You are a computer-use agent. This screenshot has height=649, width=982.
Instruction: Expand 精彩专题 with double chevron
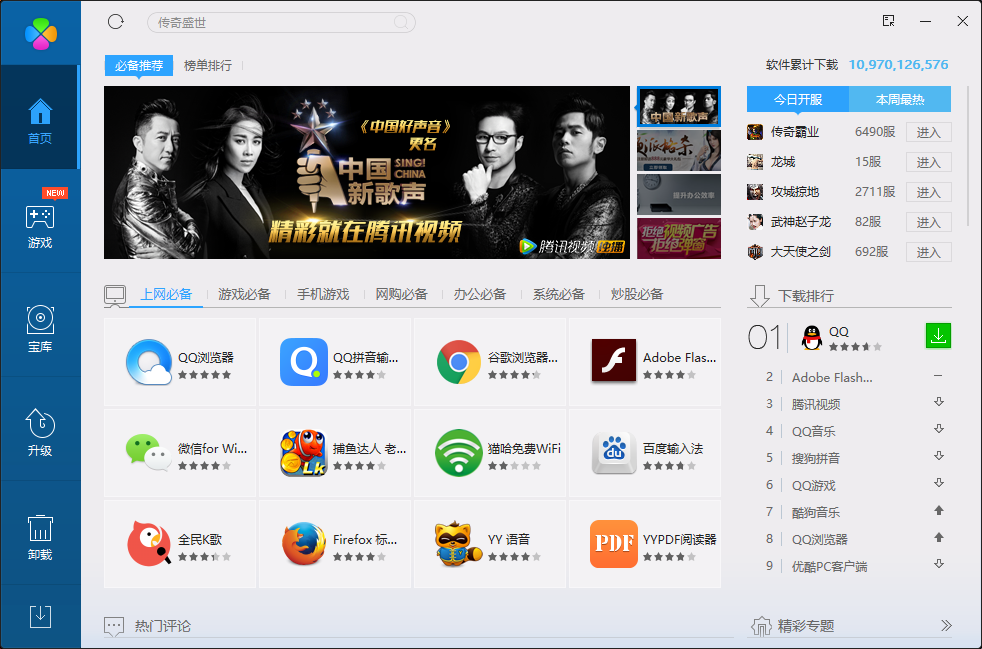pyautogui.click(x=946, y=625)
